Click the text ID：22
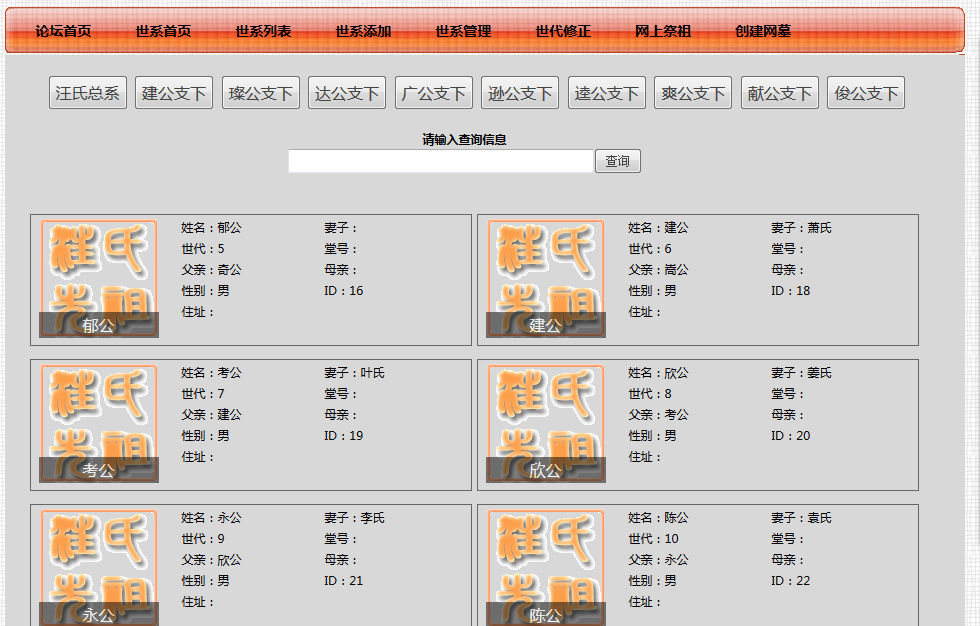980x626 pixels. [790, 581]
